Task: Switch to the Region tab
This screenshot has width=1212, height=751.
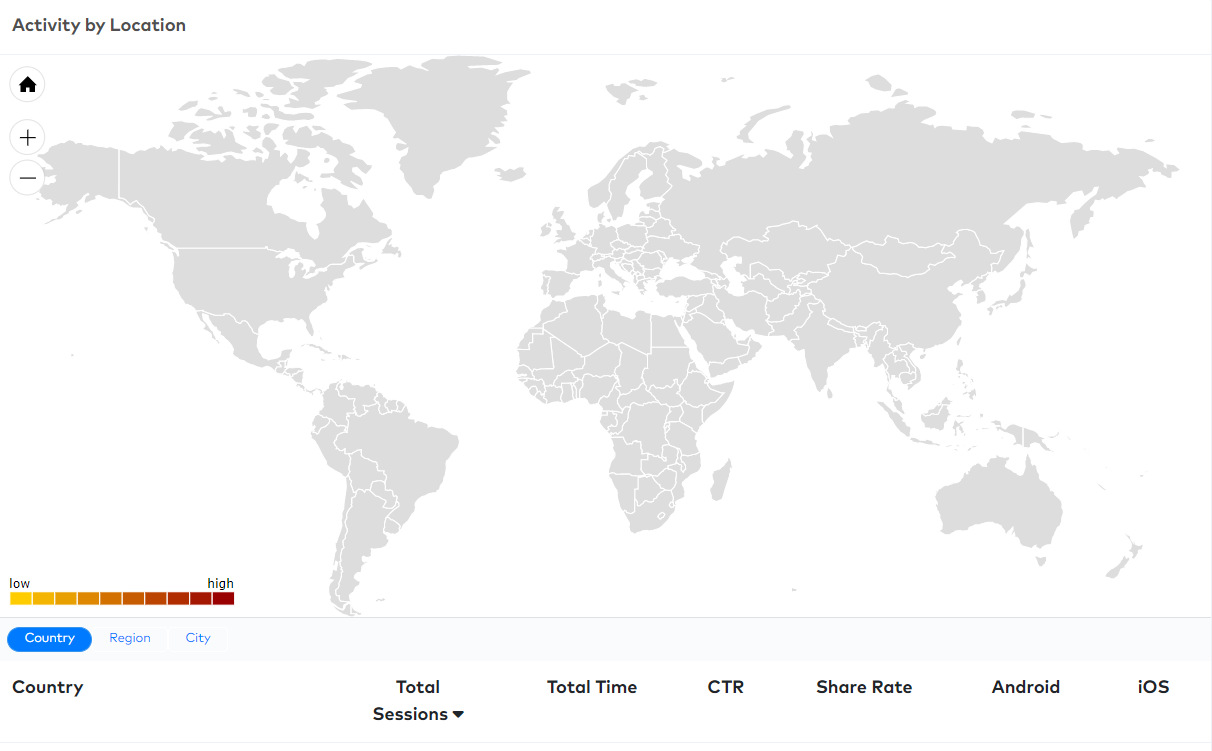Action: tap(130, 639)
